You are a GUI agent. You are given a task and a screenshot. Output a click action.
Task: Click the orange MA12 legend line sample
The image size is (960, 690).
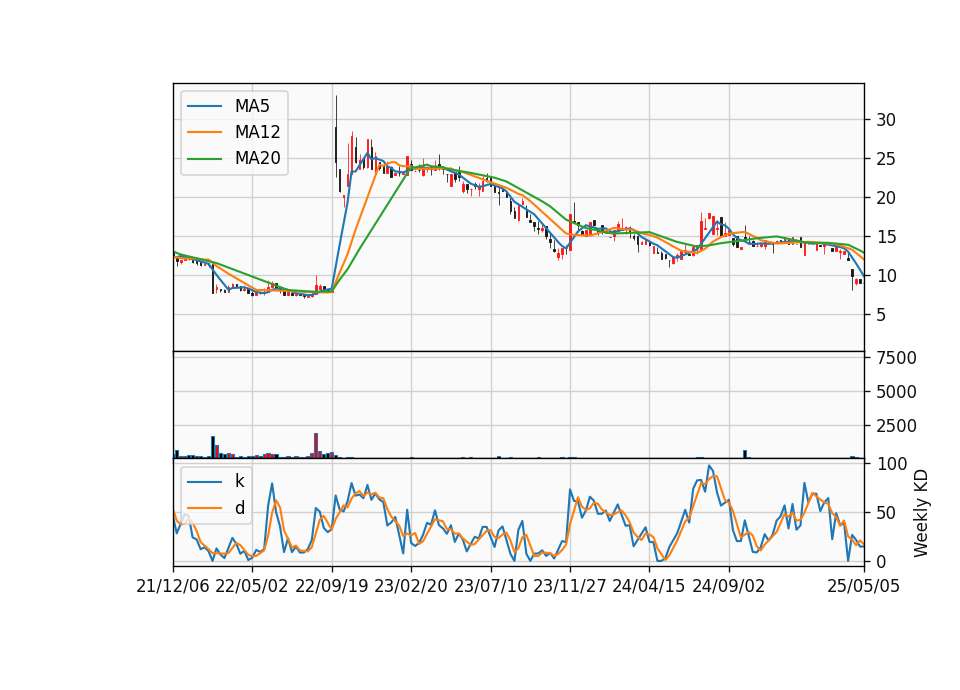[204, 132]
